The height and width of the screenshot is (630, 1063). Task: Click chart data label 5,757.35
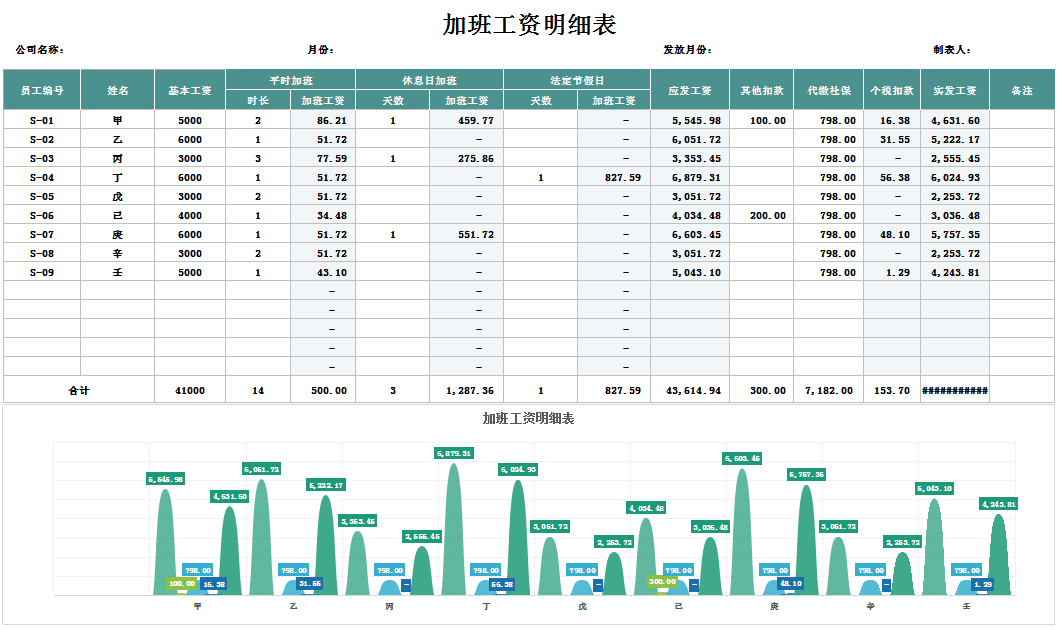click(x=806, y=474)
